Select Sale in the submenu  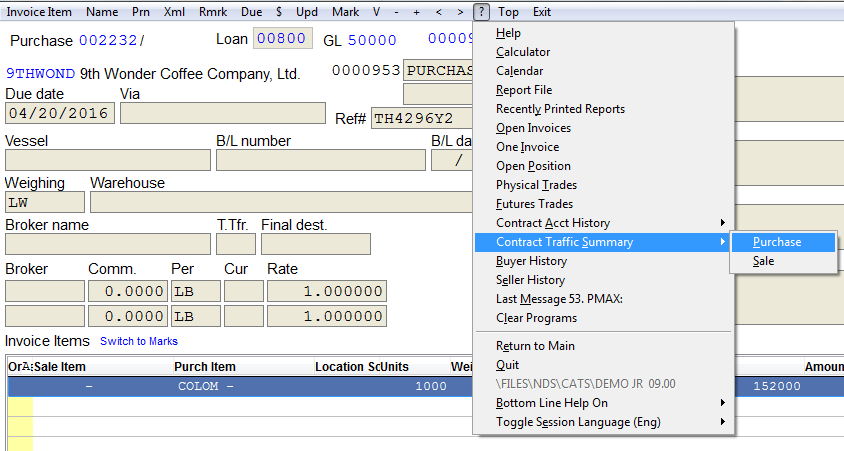[x=783, y=261]
